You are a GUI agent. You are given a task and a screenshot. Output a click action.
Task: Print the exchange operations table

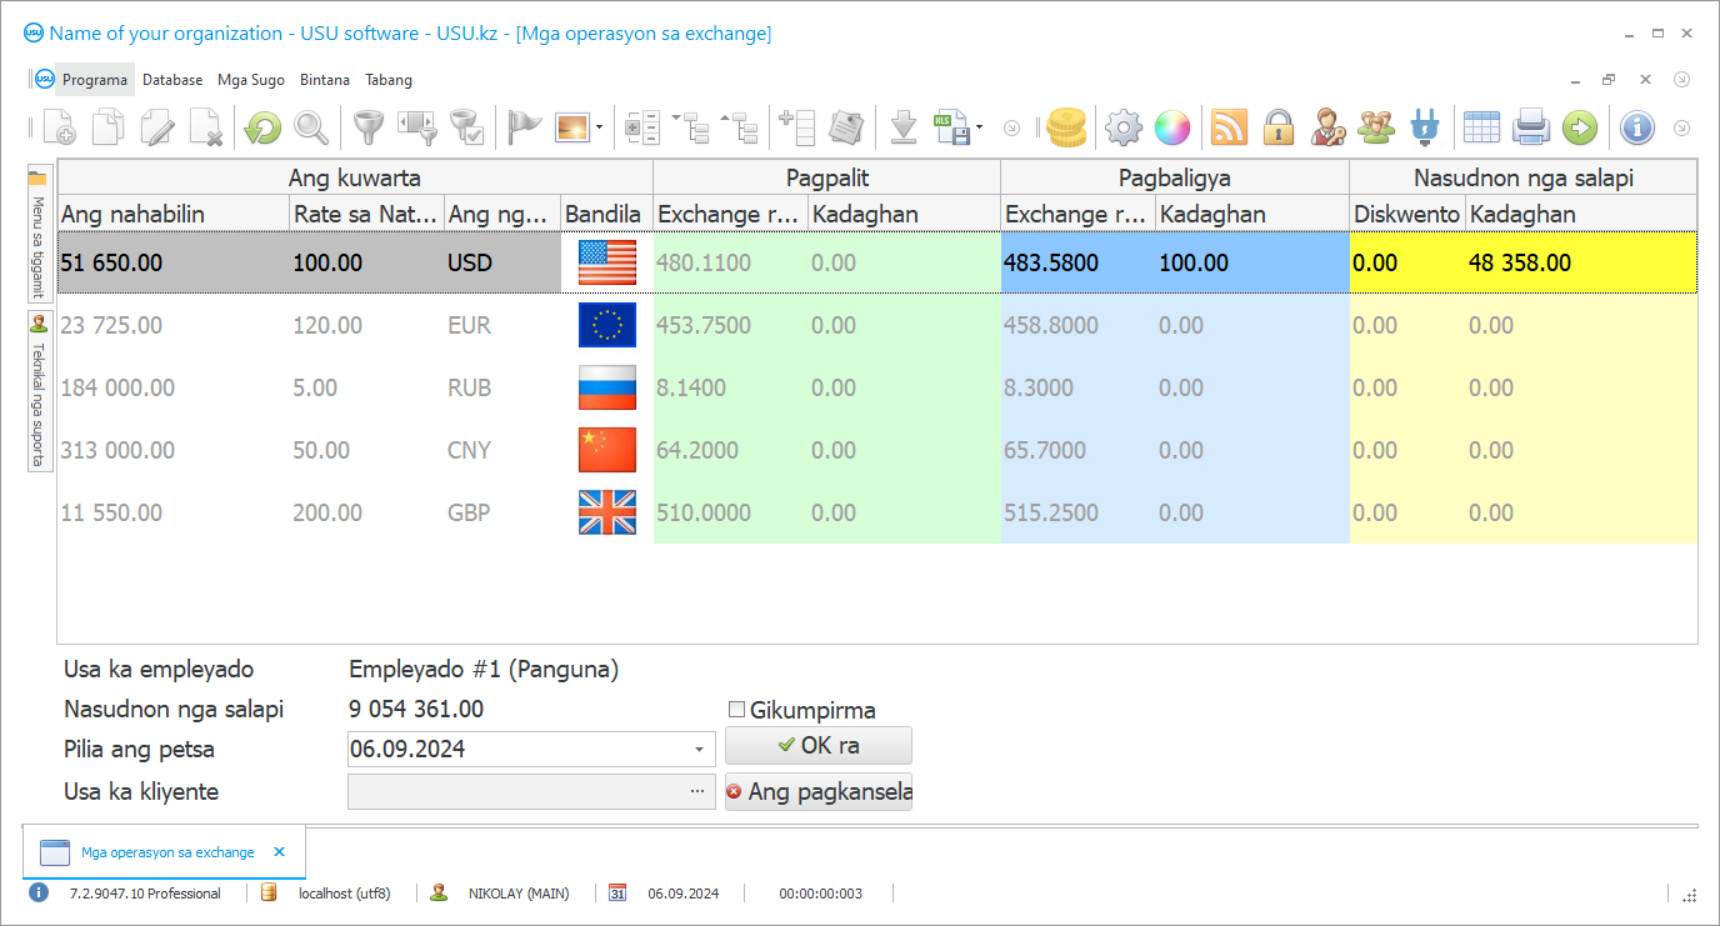point(1531,127)
